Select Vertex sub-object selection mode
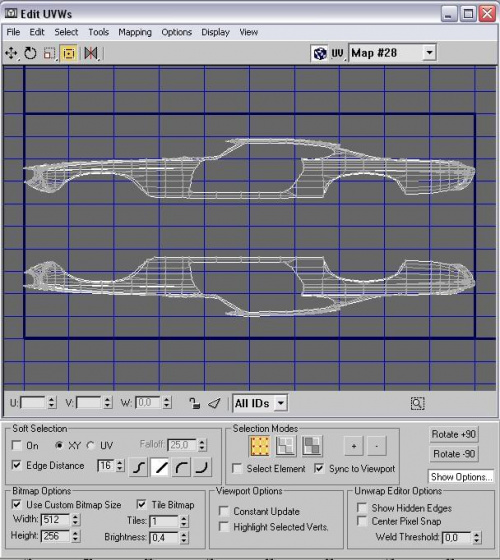Viewport: 500px width, 560px height. [x=260, y=446]
